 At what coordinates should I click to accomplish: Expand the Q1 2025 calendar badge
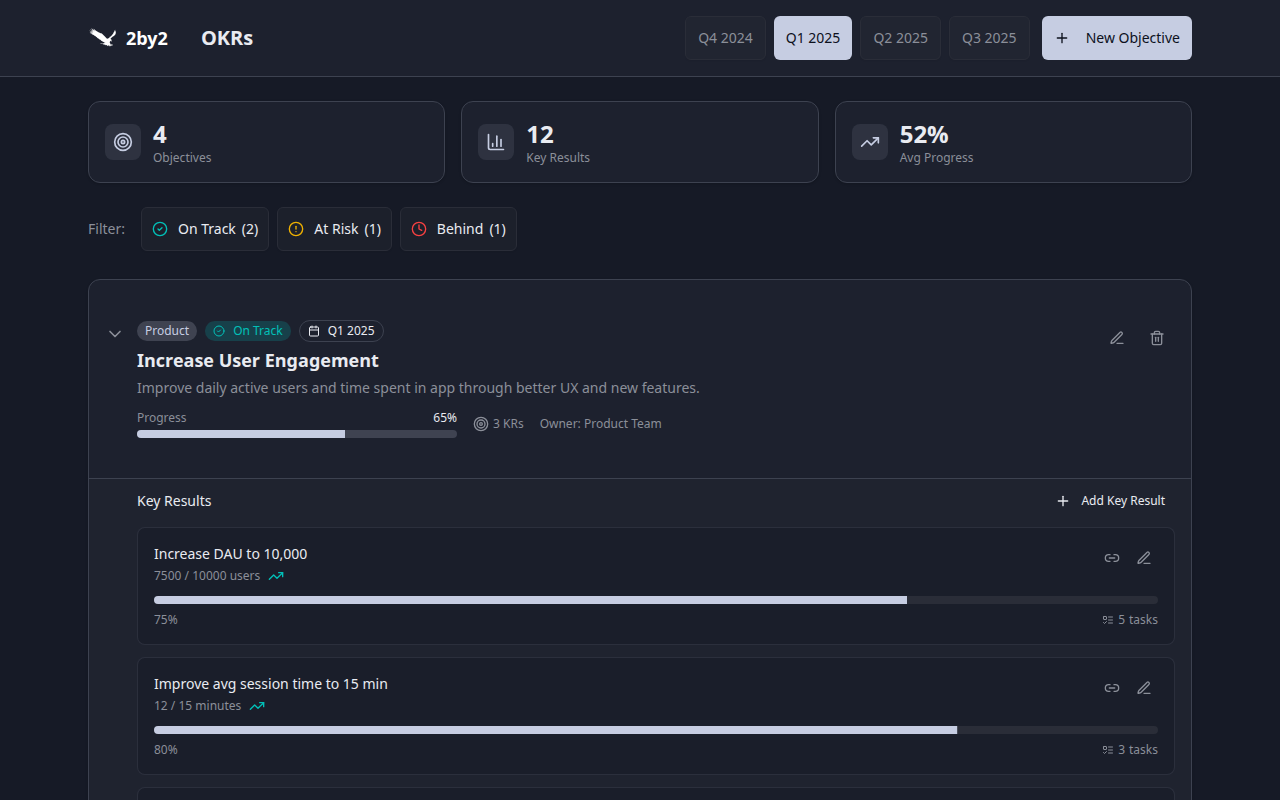pyautogui.click(x=341, y=330)
